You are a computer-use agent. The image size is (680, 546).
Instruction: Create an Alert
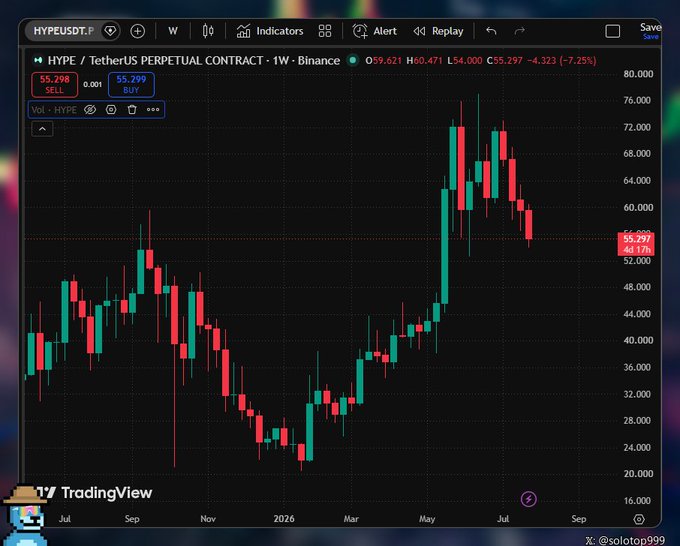coord(375,31)
